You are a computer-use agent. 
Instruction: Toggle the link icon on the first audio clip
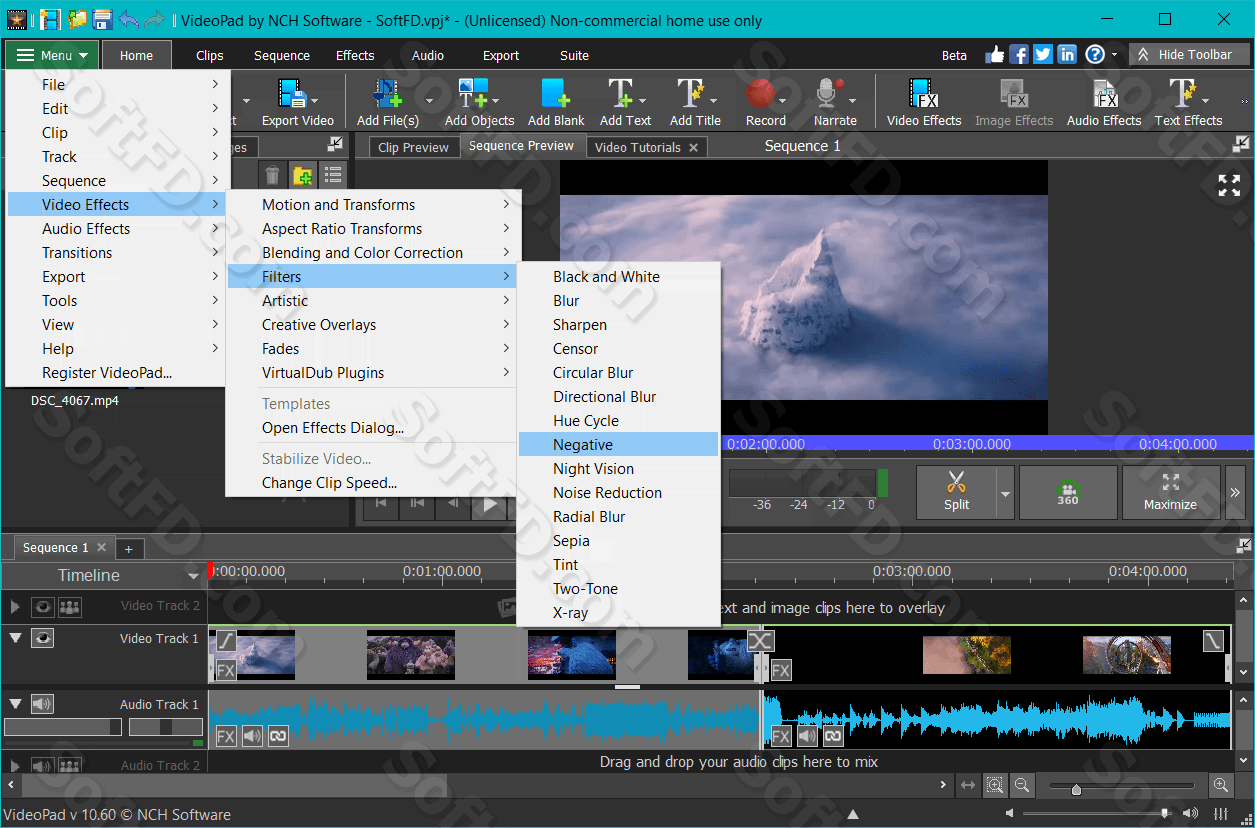pyautogui.click(x=278, y=736)
